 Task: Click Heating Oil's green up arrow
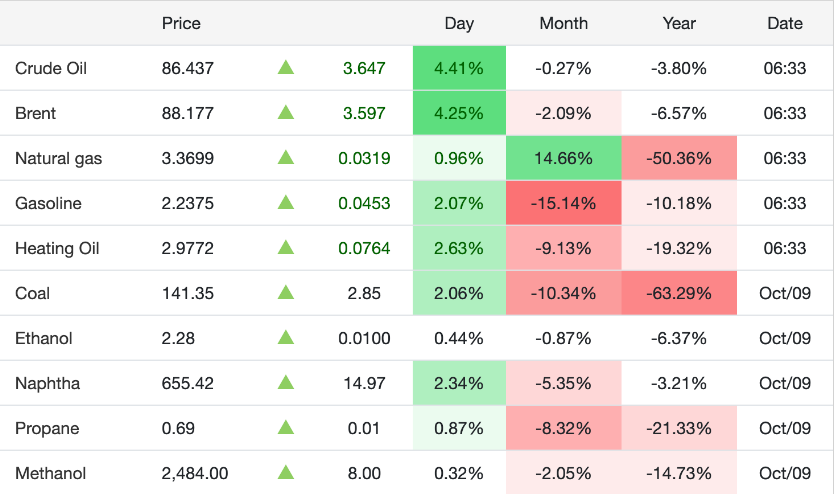(286, 248)
